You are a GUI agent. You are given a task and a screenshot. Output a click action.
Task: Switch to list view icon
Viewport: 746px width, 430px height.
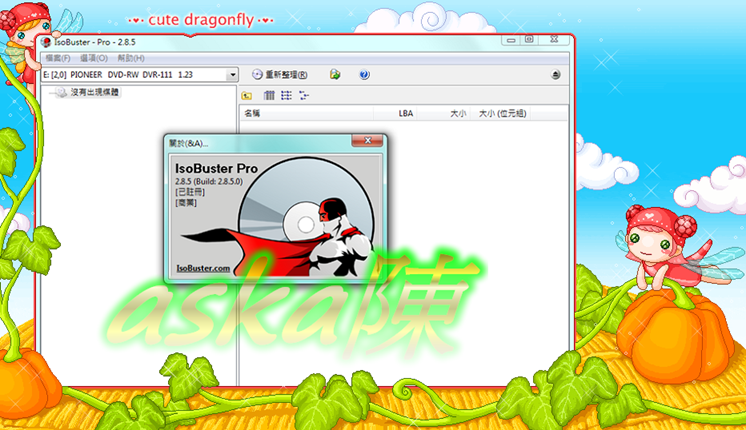click(x=286, y=96)
